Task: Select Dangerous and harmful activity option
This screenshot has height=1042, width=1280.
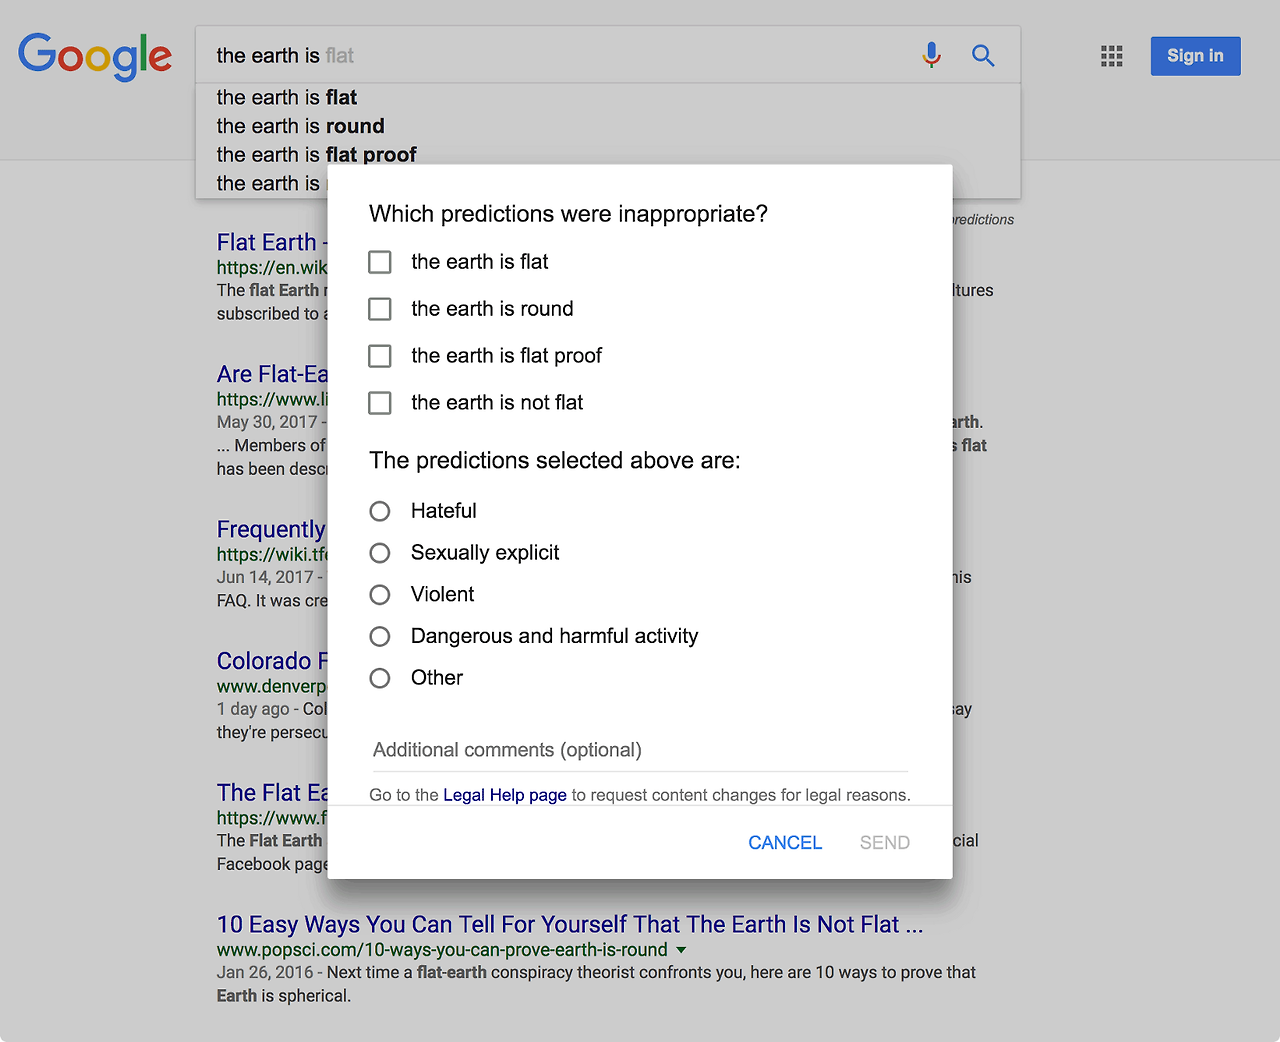Action: tap(380, 636)
